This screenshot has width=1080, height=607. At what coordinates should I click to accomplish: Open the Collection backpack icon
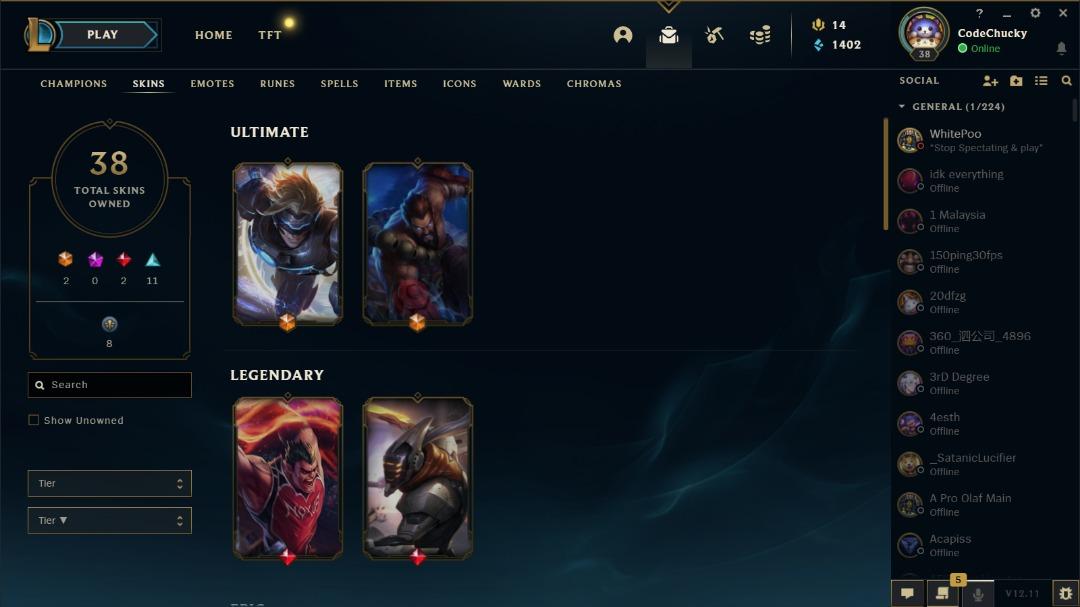[668, 34]
